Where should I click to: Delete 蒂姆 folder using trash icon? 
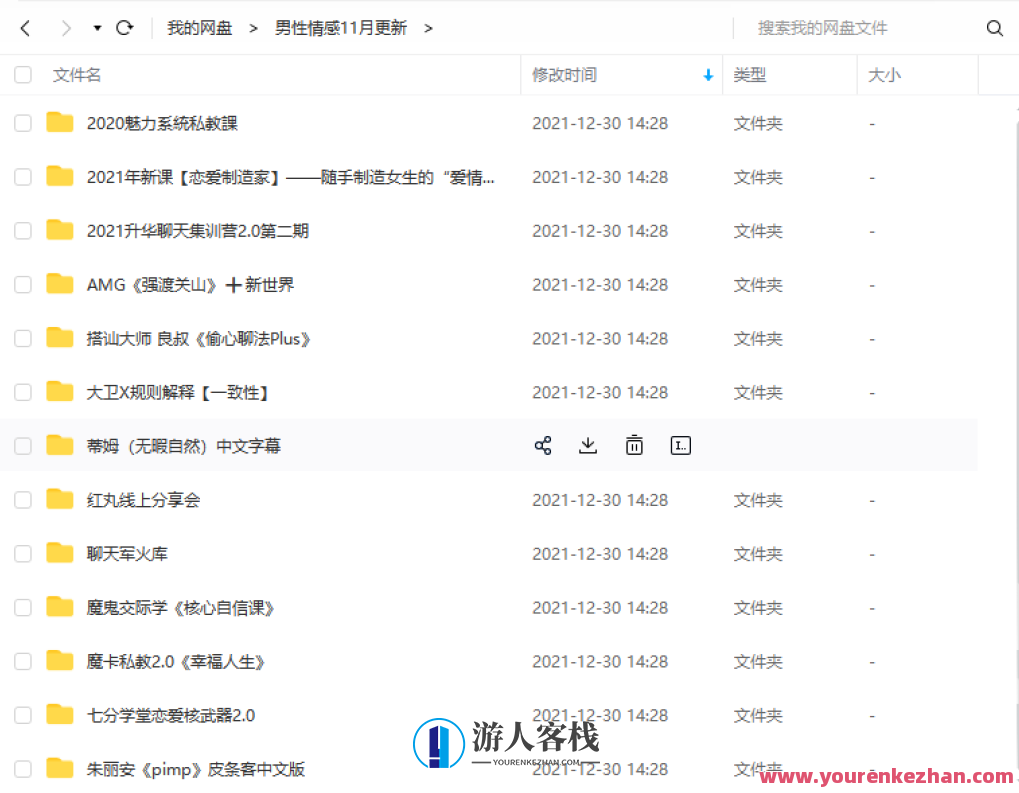634,445
